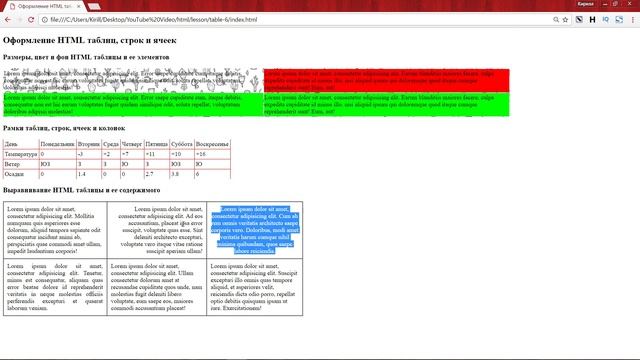
Task: Click the 'Вторник' column header
Action: 89,144
